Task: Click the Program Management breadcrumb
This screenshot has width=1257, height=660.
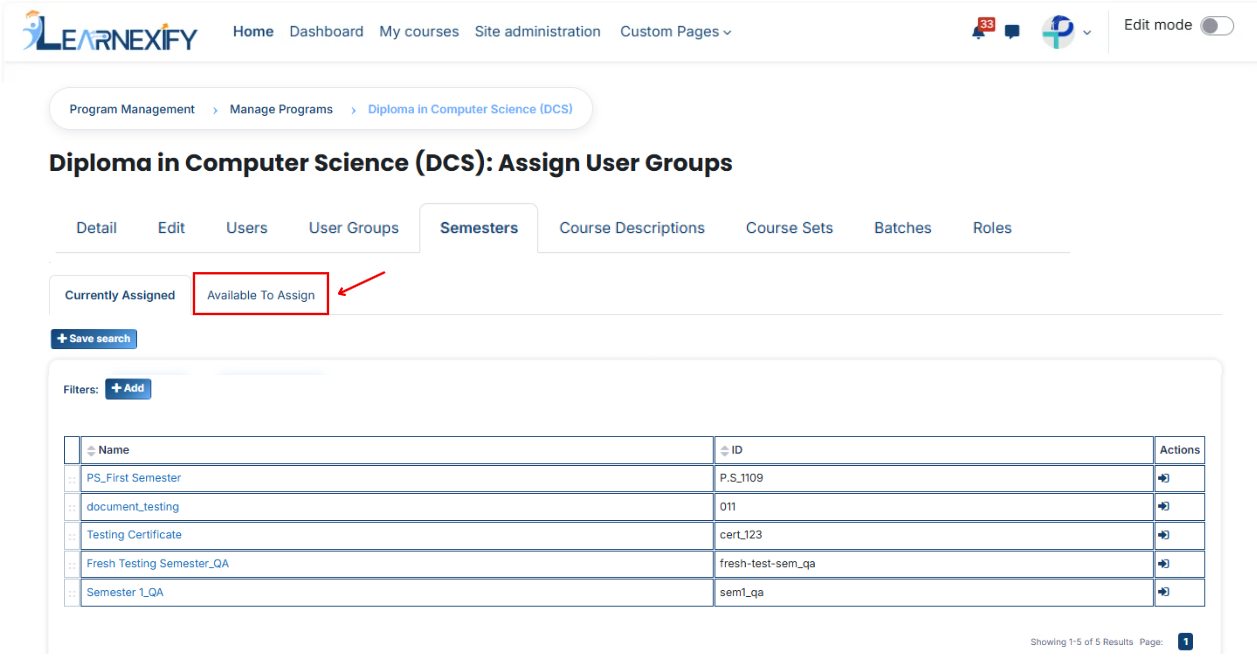Action: click(x=132, y=109)
